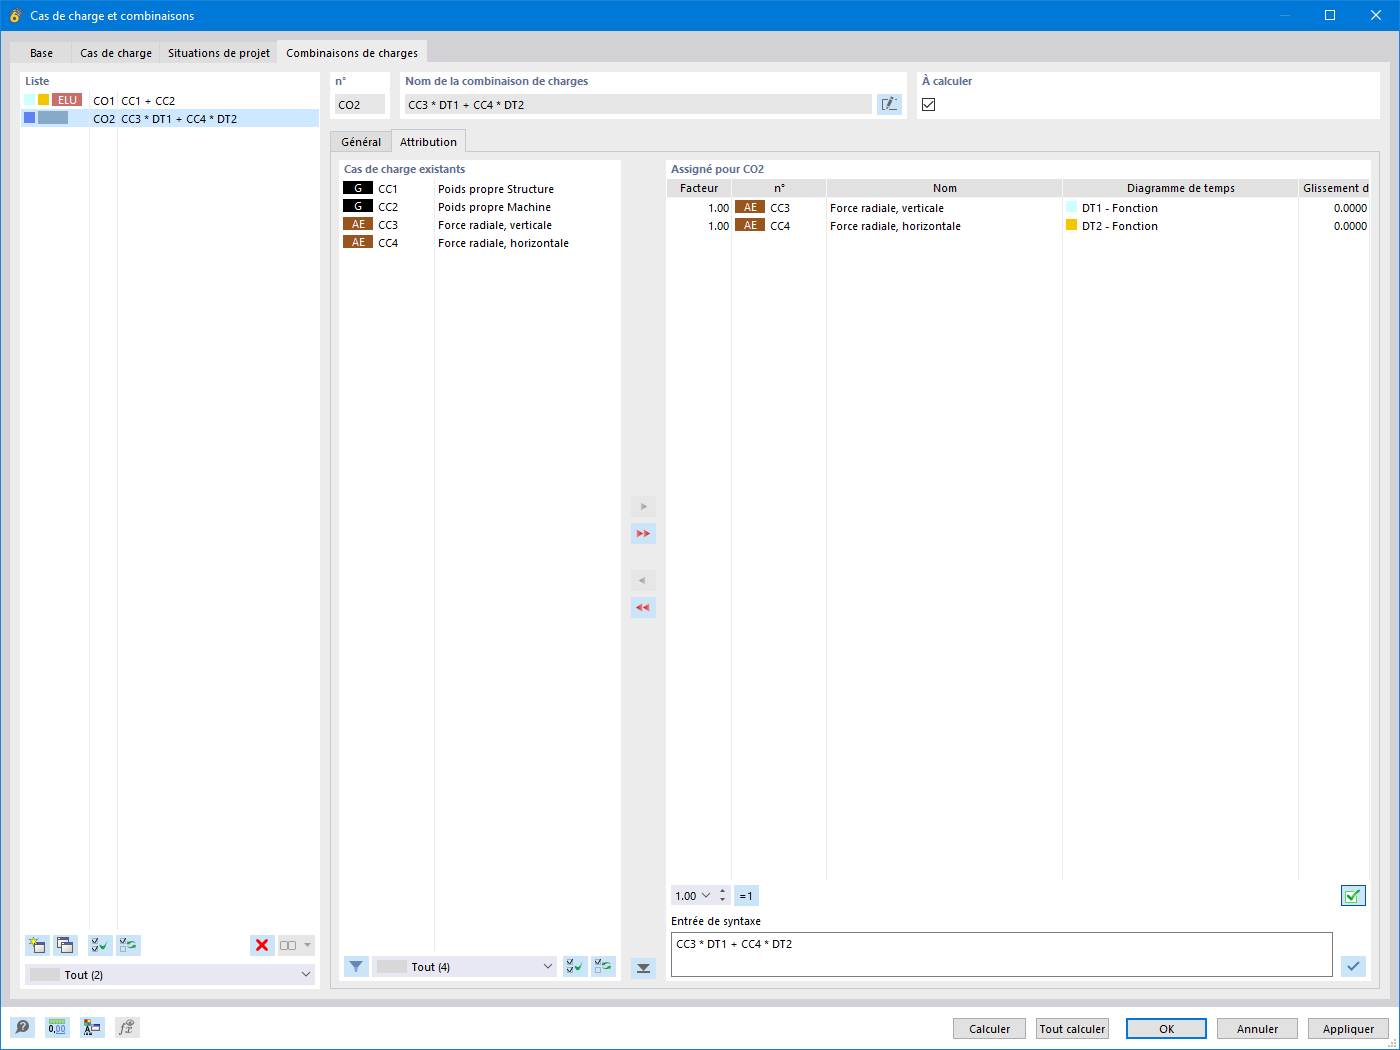Click the copy combination icon under Liste
Screen dimensions: 1400x1050
click(x=65, y=945)
